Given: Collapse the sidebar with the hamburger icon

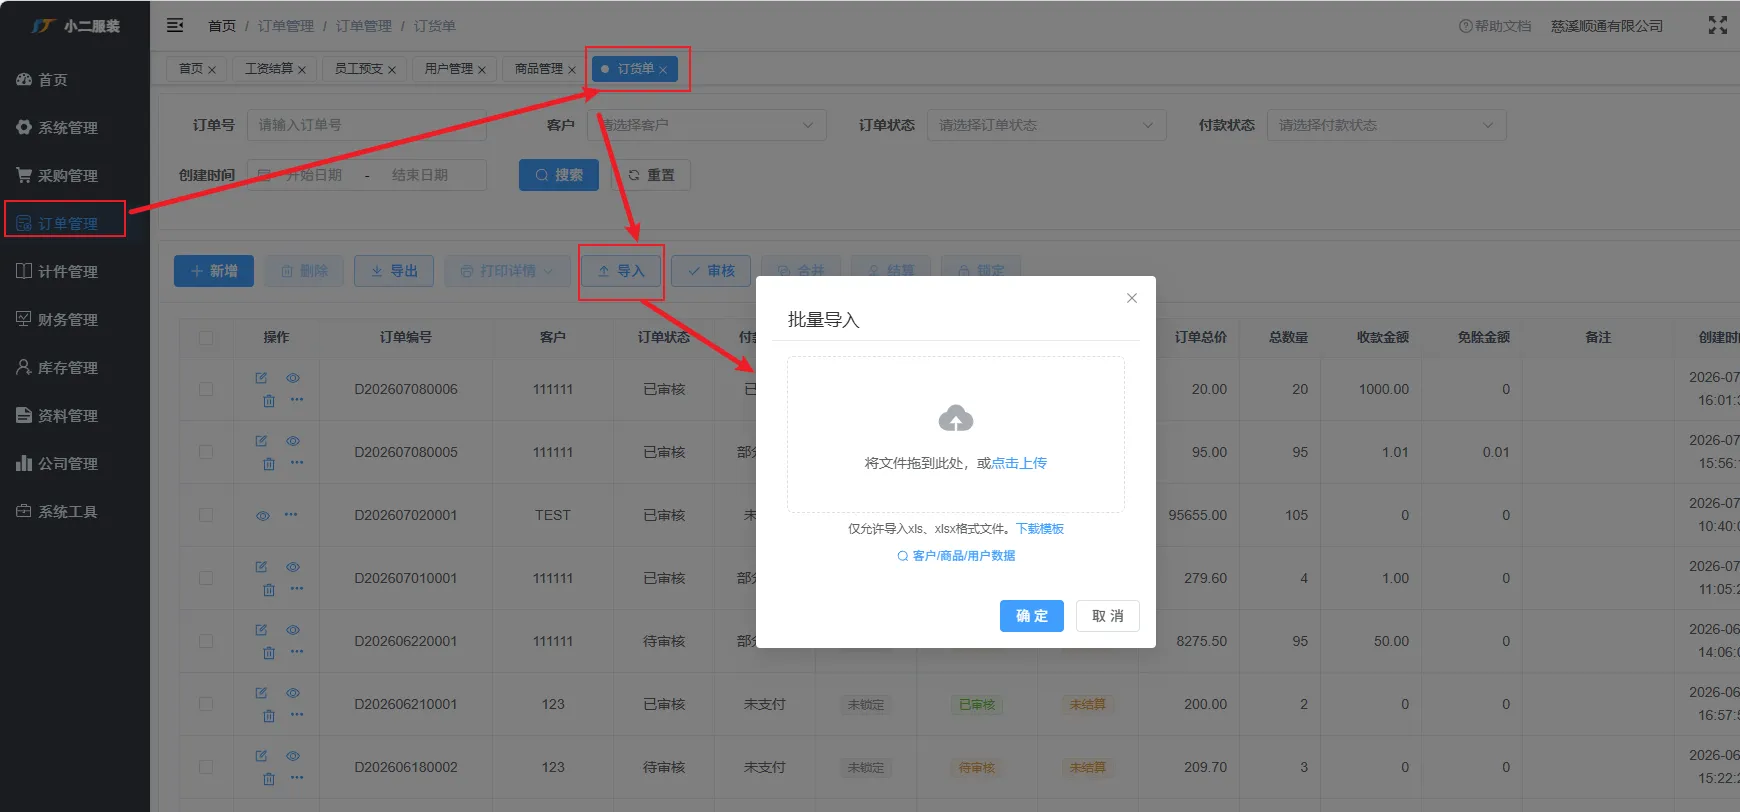Looking at the screenshot, I should pyautogui.click(x=175, y=25).
